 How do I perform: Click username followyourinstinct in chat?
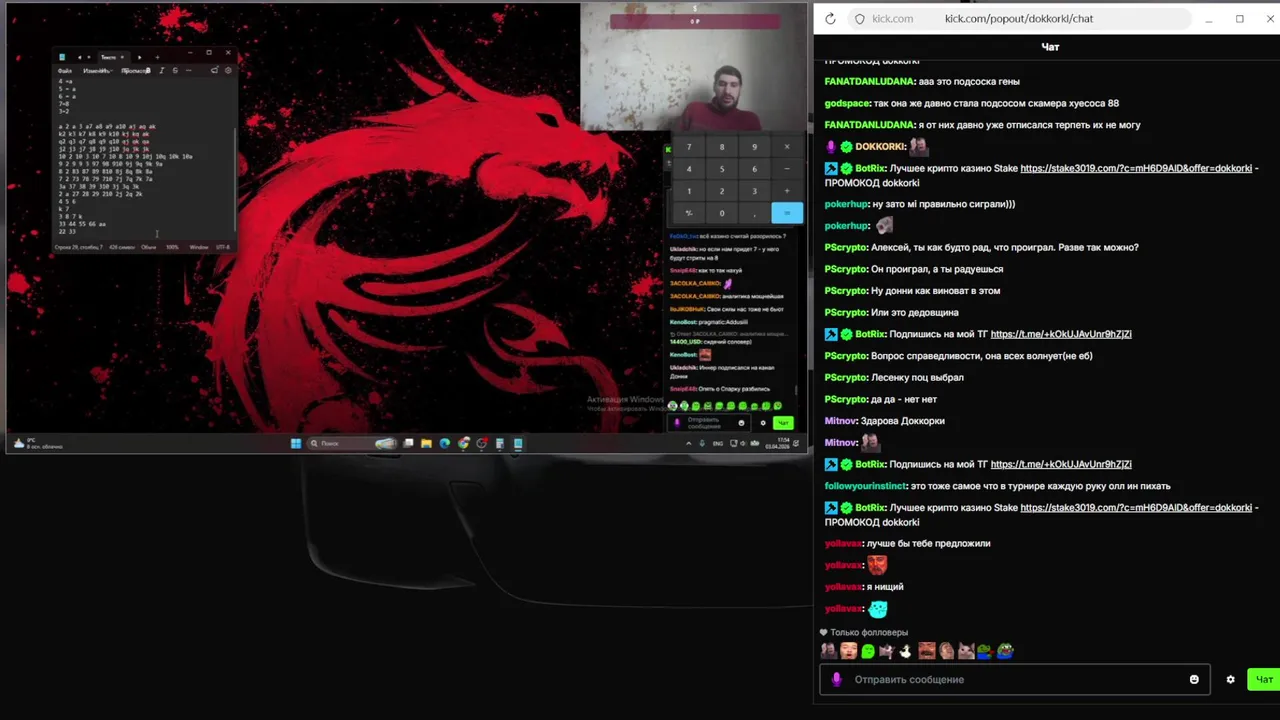(x=865, y=486)
